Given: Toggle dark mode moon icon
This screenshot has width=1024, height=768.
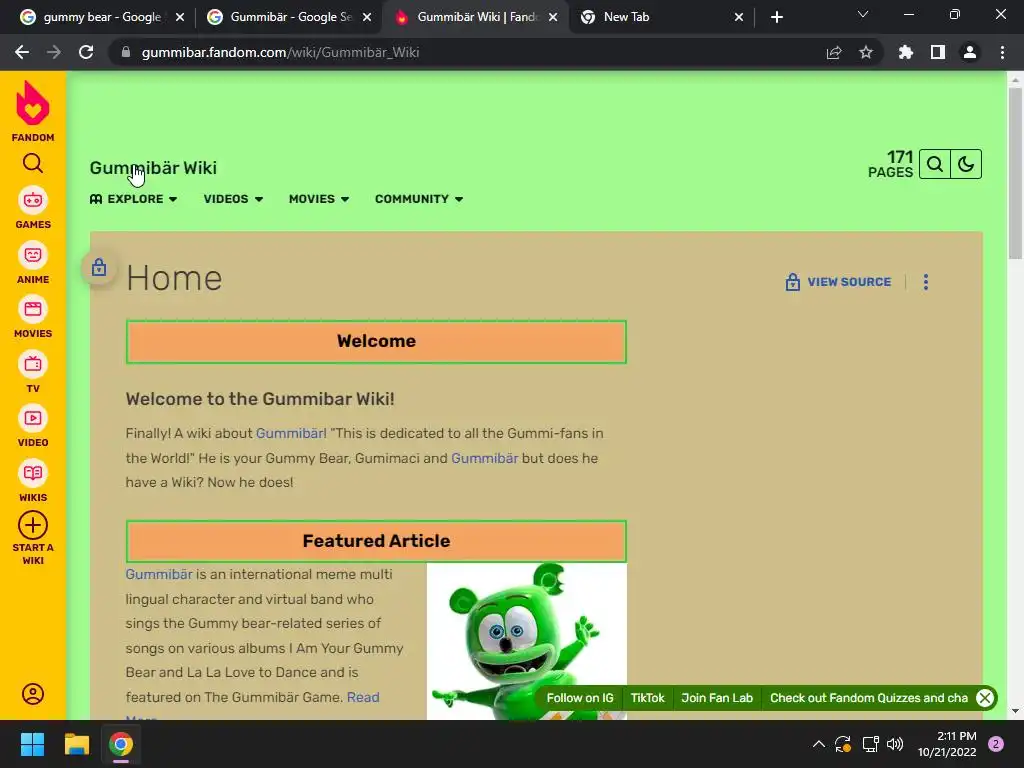Looking at the screenshot, I should (x=966, y=164).
